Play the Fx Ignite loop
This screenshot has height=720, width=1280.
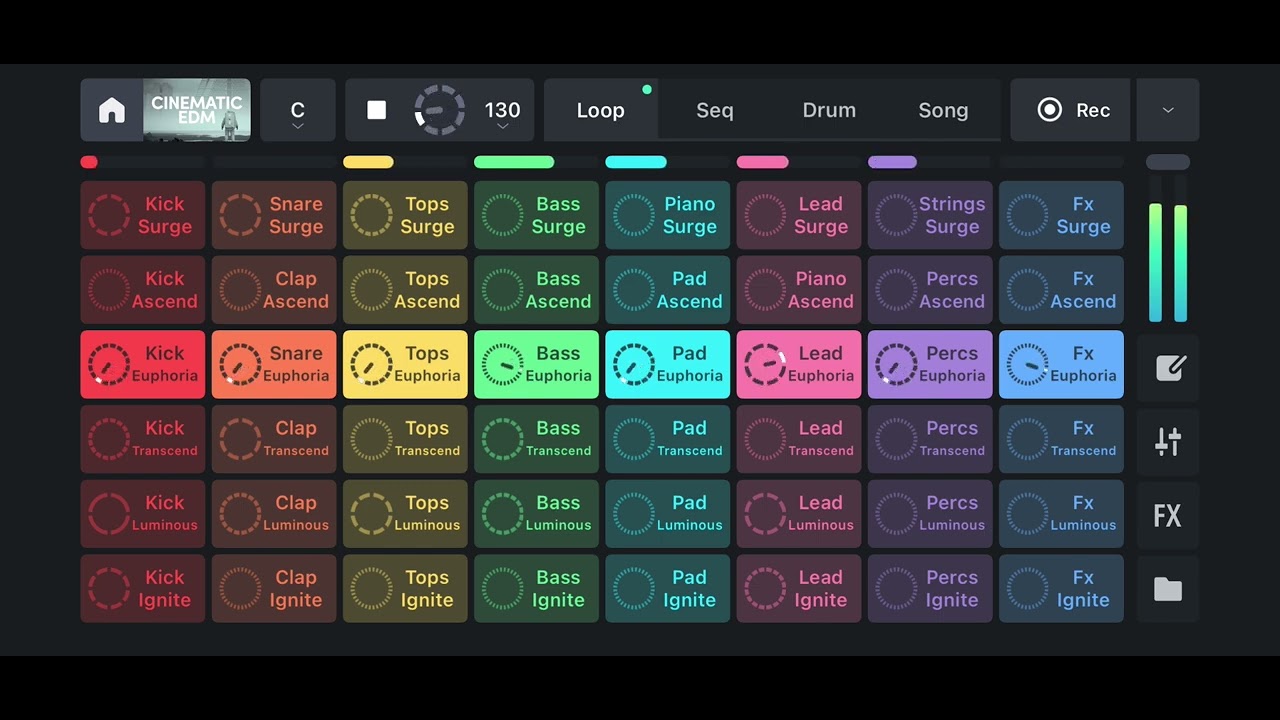coord(1061,589)
